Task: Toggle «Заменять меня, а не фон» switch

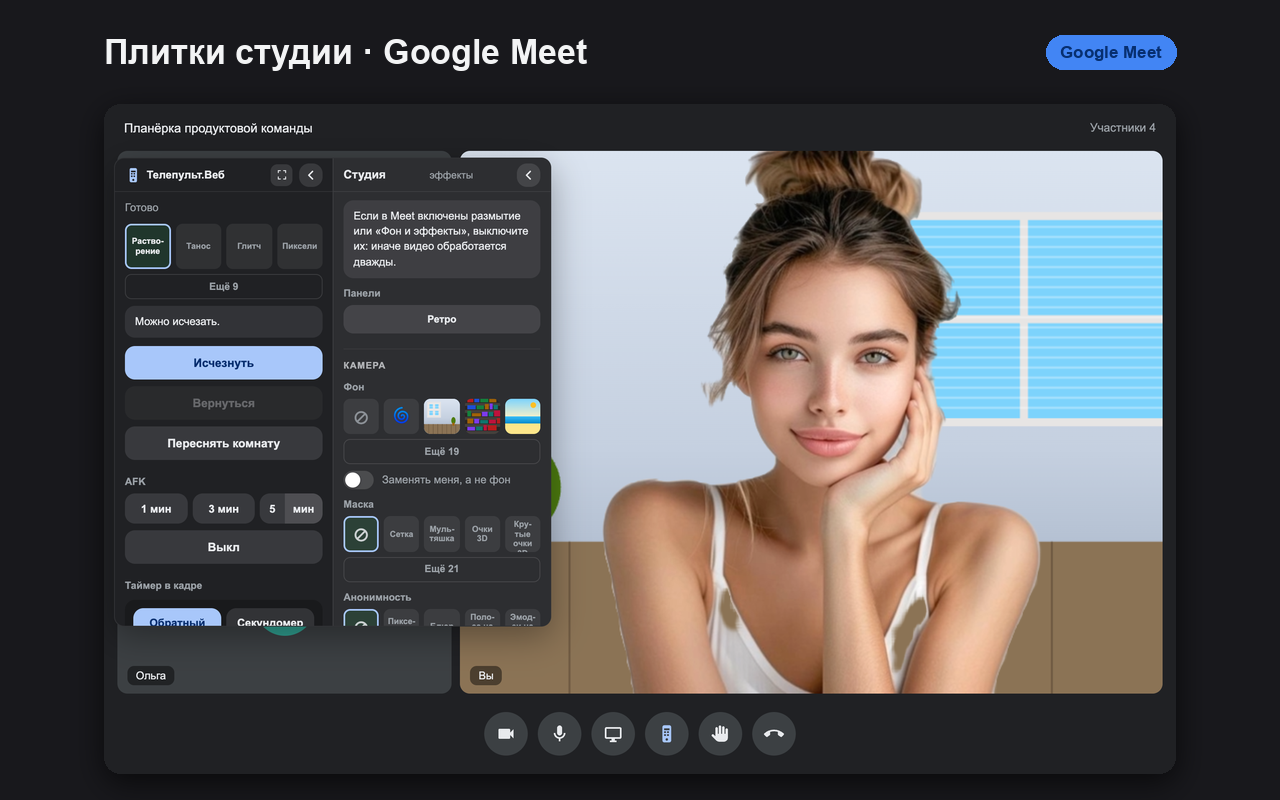Action: (x=358, y=480)
